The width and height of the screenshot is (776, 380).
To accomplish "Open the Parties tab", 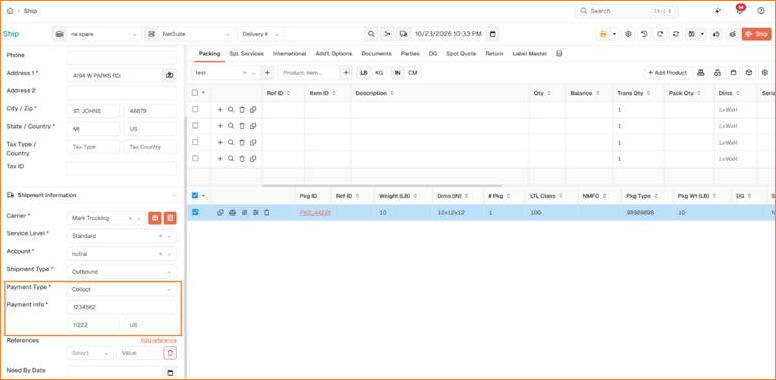I will pyautogui.click(x=410, y=53).
